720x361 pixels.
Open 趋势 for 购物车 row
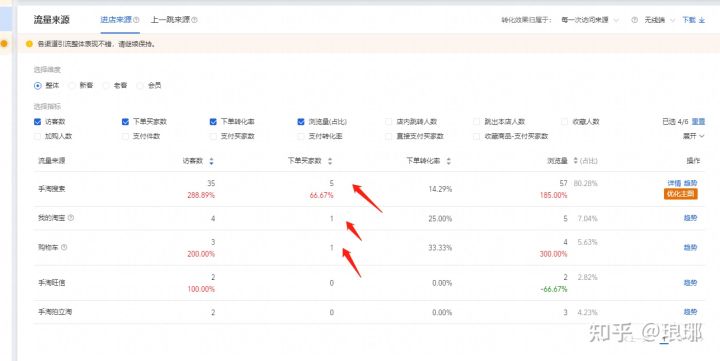point(690,248)
